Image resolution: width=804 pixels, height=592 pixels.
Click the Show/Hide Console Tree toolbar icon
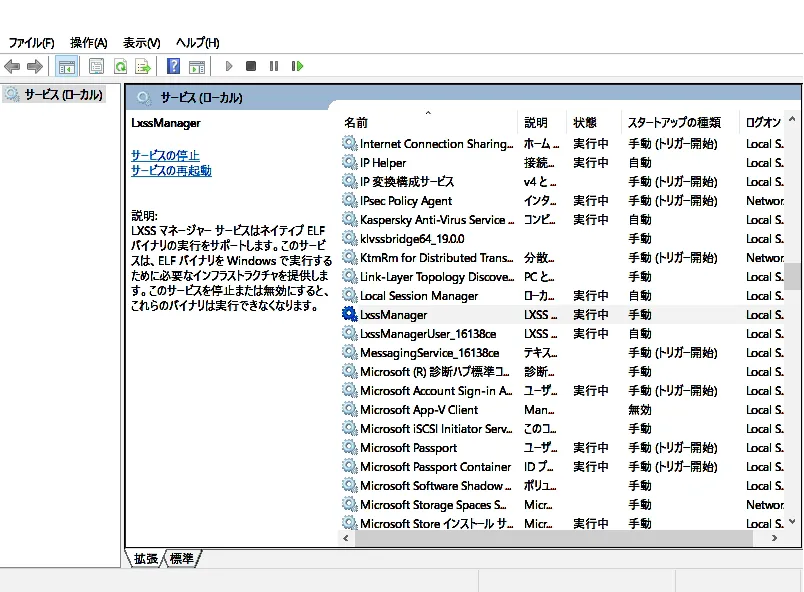(66, 66)
